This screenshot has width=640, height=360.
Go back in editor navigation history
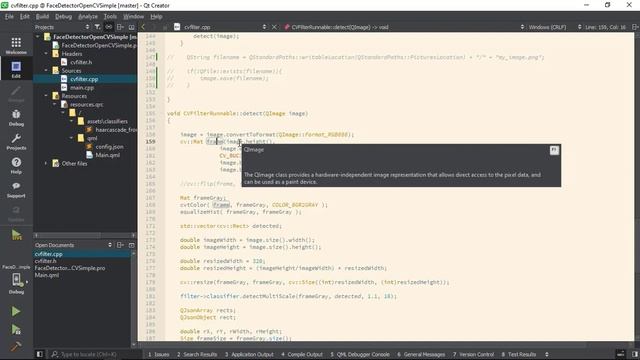(143, 27)
